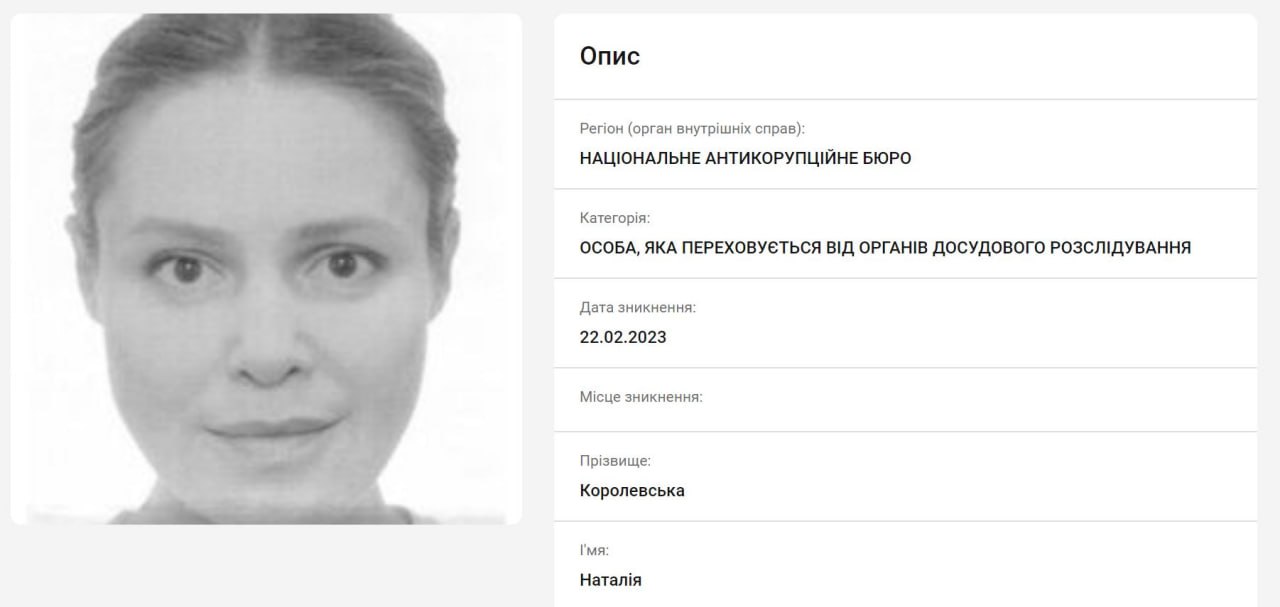Click the date value 22.02.2023
This screenshot has height=607, width=1280.
click(x=623, y=337)
